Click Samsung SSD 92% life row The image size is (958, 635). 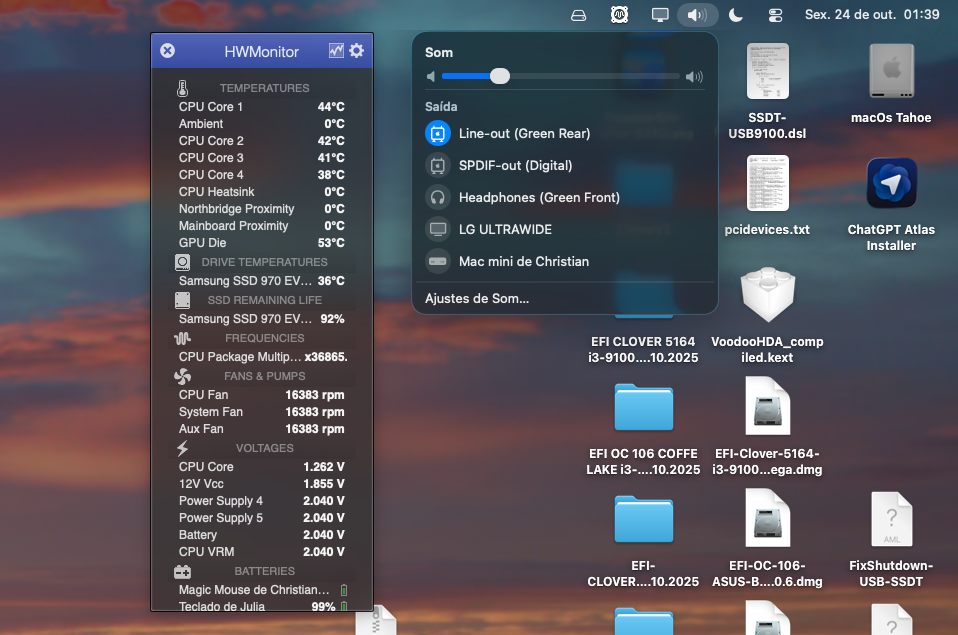(261, 318)
